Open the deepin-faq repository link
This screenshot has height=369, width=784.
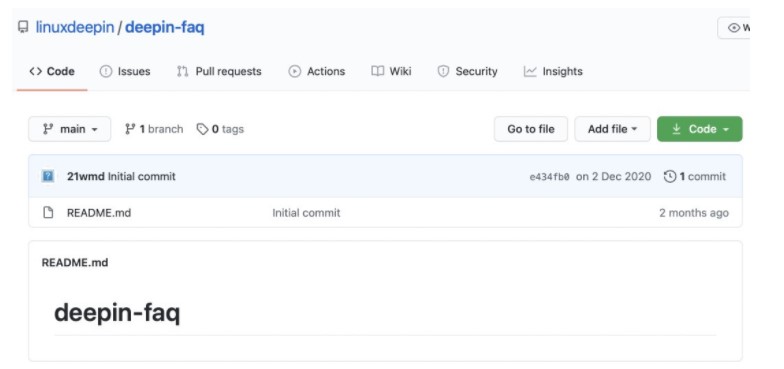pyautogui.click(x=164, y=27)
